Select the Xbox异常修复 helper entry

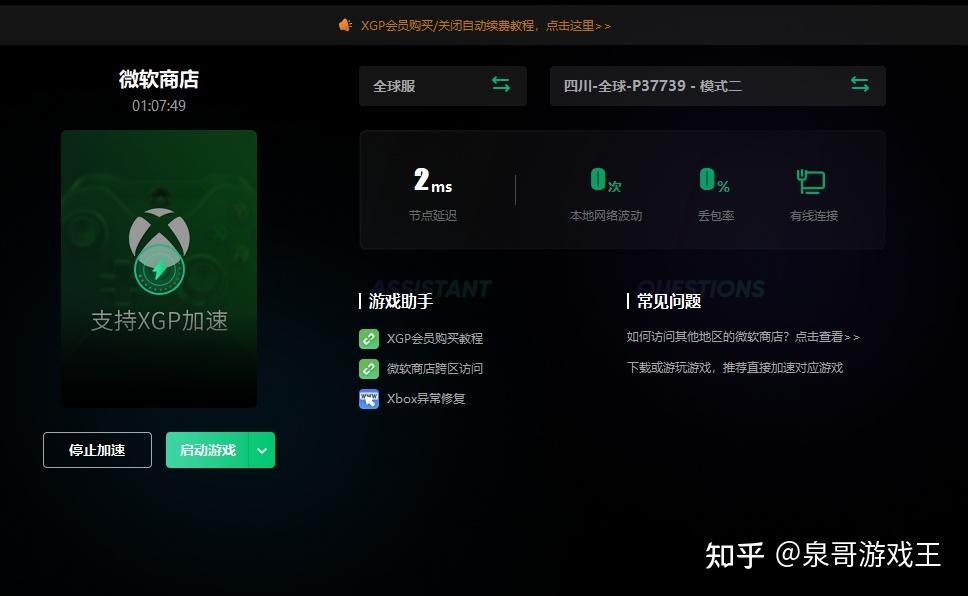tap(428, 398)
